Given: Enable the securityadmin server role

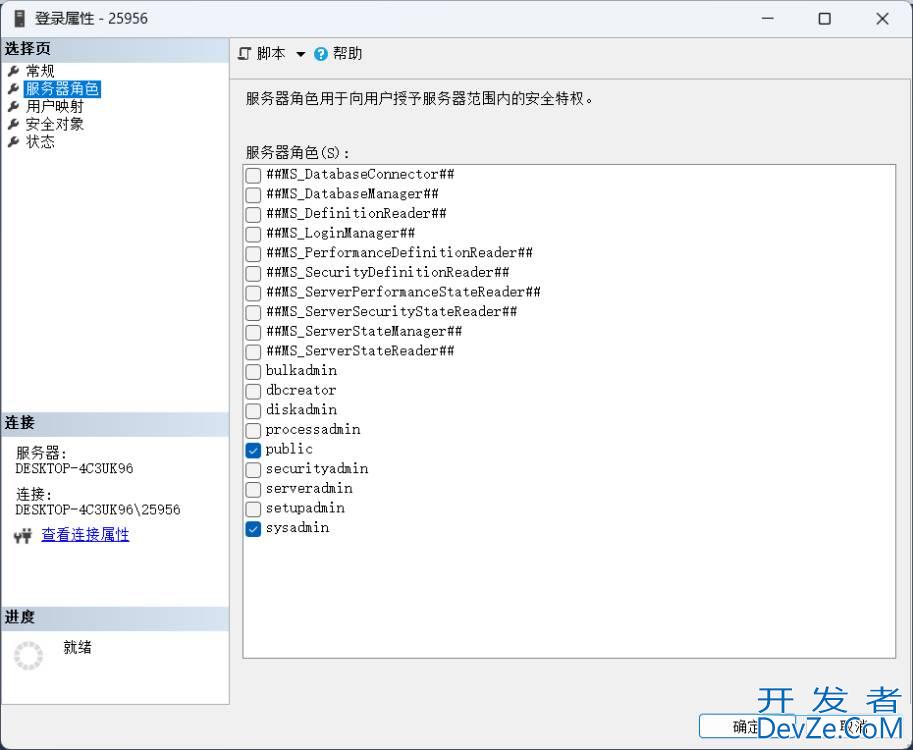Looking at the screenshot, I should [x=253, y=469].
